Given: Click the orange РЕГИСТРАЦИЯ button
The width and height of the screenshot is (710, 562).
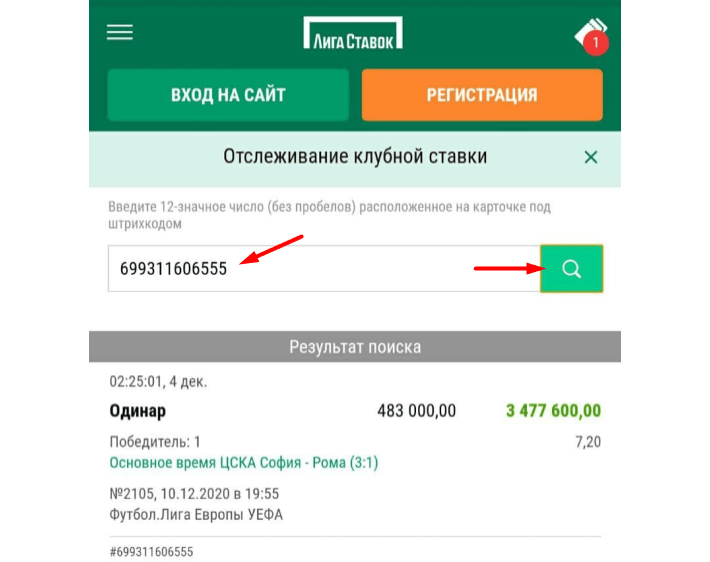Looking at the screenshot, I should click(x=482, y=95).
